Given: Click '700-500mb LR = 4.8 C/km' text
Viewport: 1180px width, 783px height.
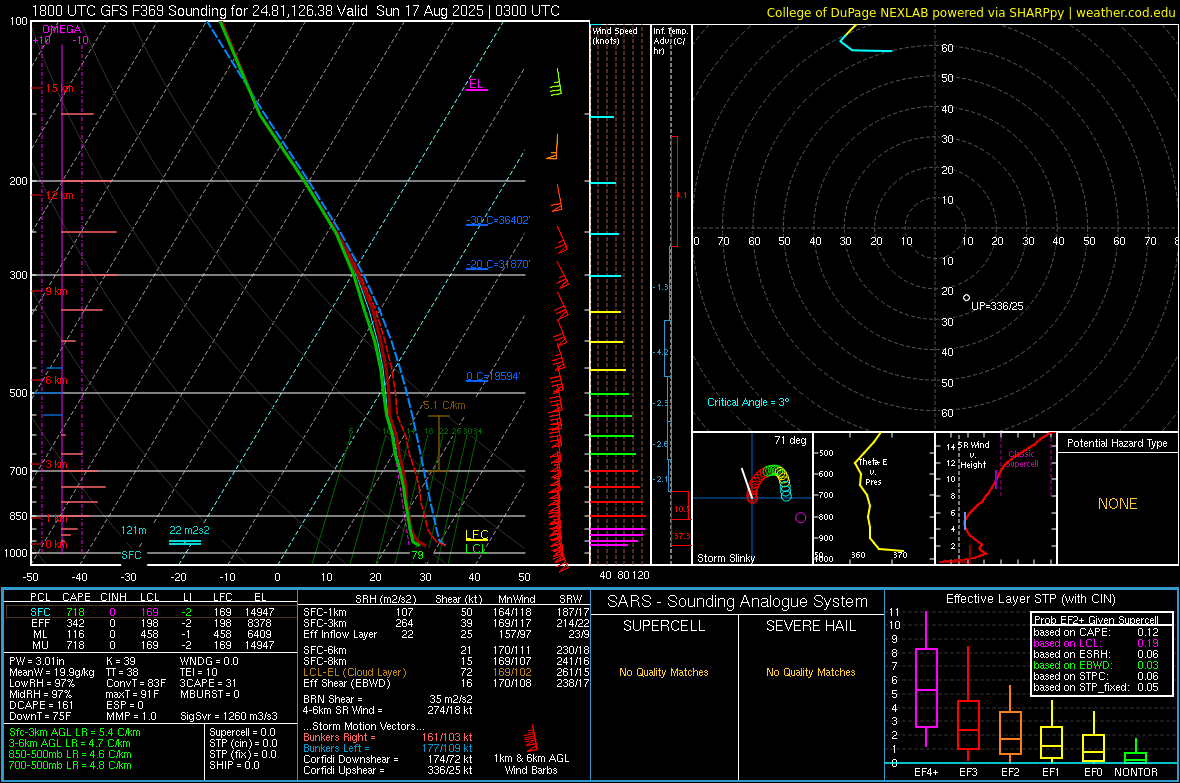Looking at the screenshot, I should point(70,765).
